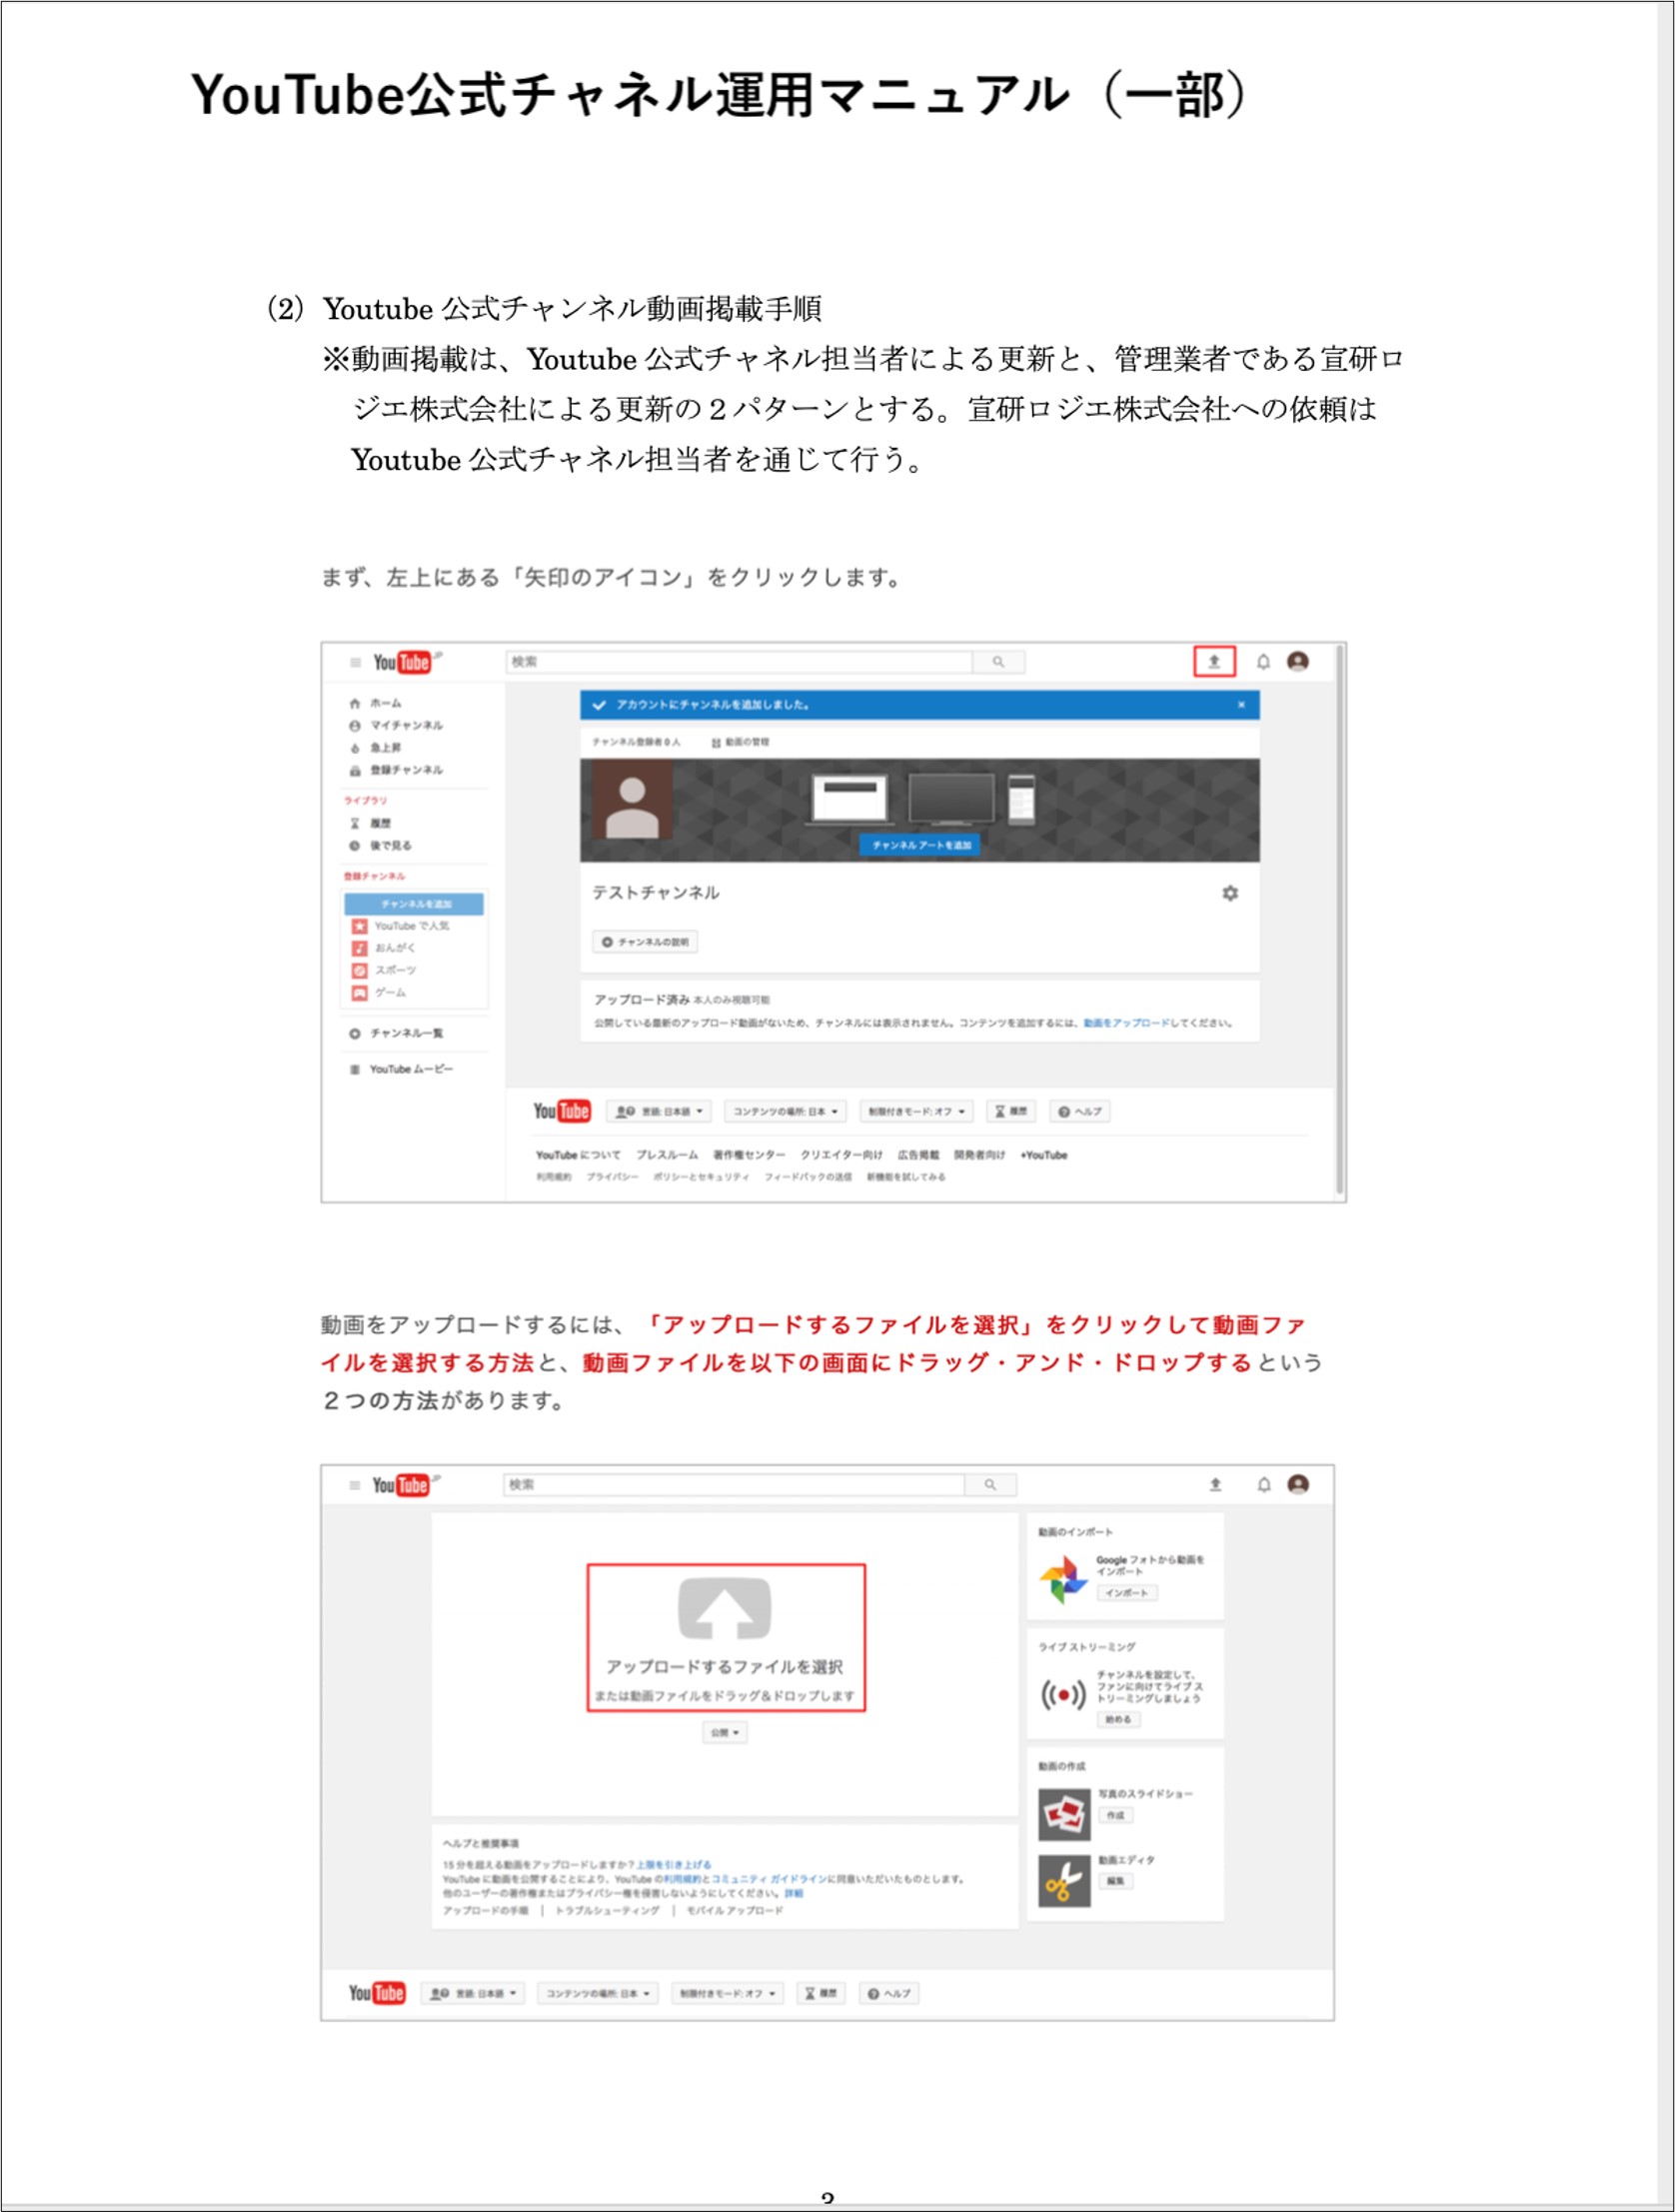Click the notification bell on the upload page
This screenshot has width=1675, height=2212.
(1264, 1485)
